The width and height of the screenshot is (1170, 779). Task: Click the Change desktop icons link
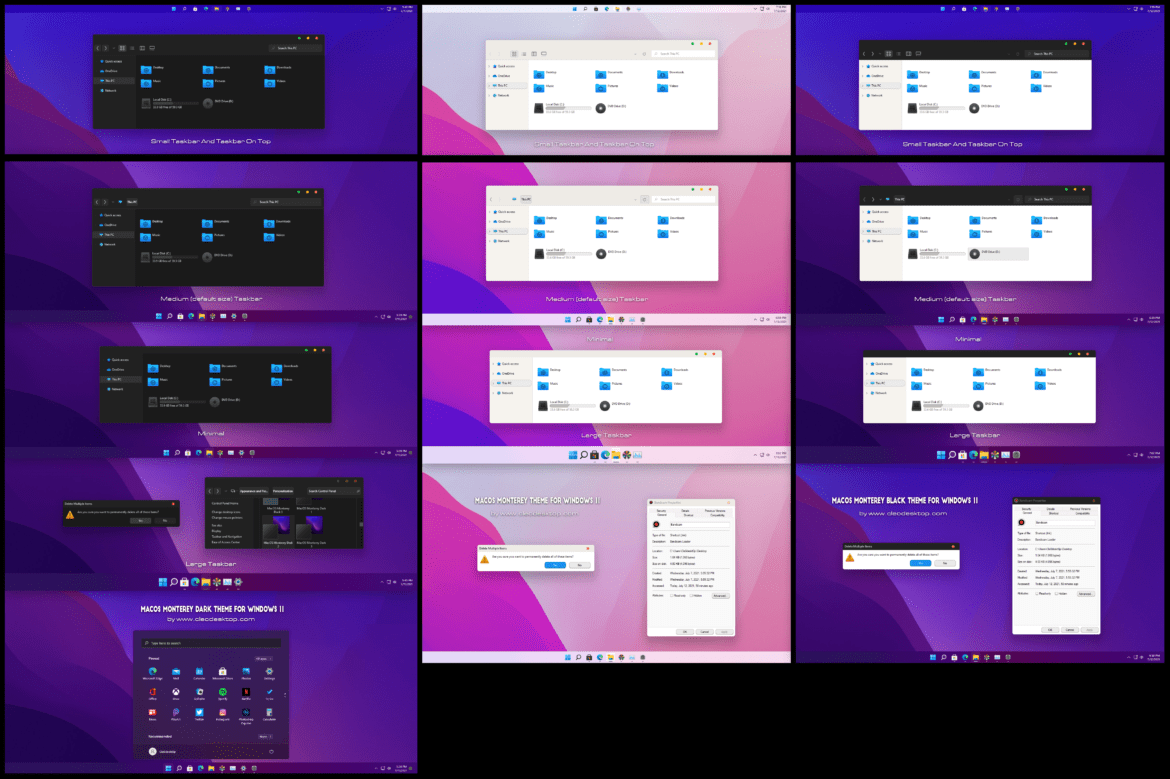click(226, 512)
